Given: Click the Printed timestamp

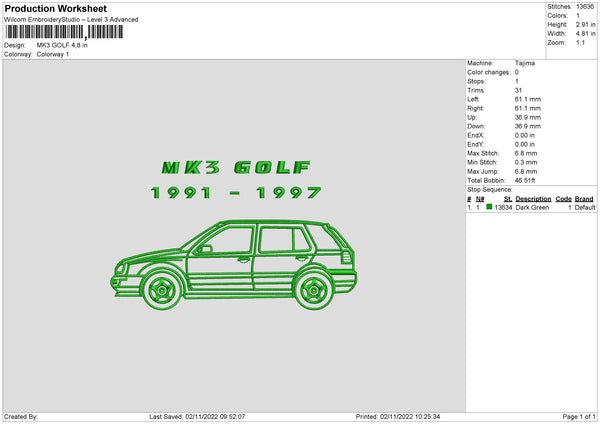Looking at the screenshot, I should tap(398, 417).
